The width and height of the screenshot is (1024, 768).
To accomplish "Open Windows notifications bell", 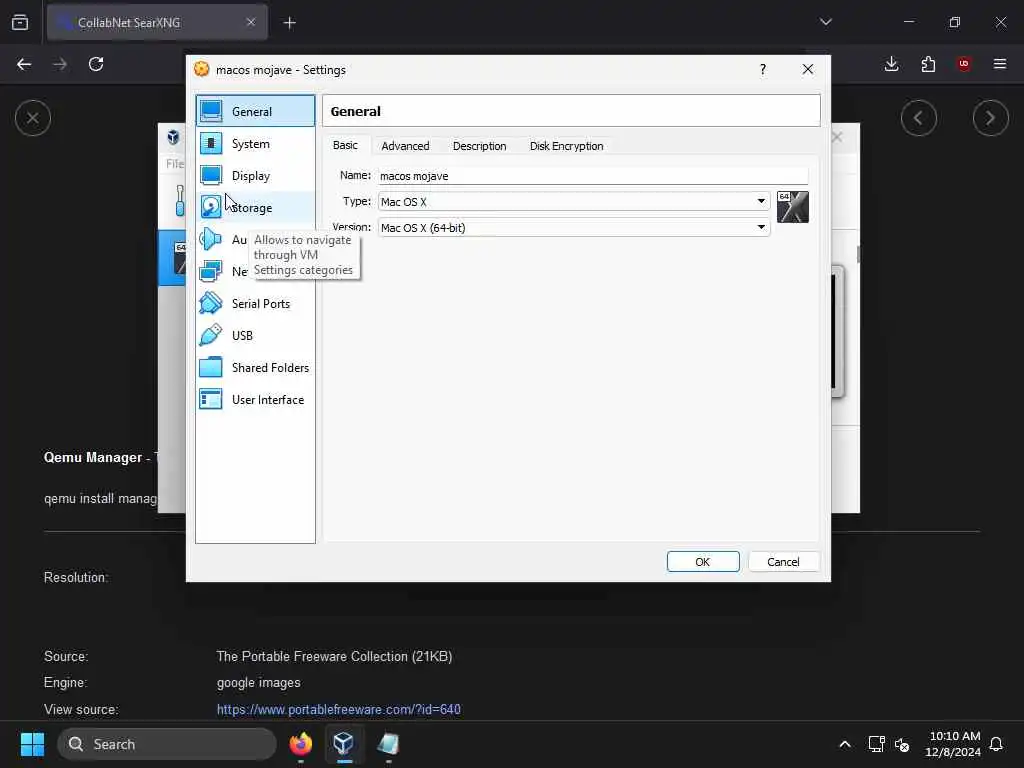I will coord(997,744).
